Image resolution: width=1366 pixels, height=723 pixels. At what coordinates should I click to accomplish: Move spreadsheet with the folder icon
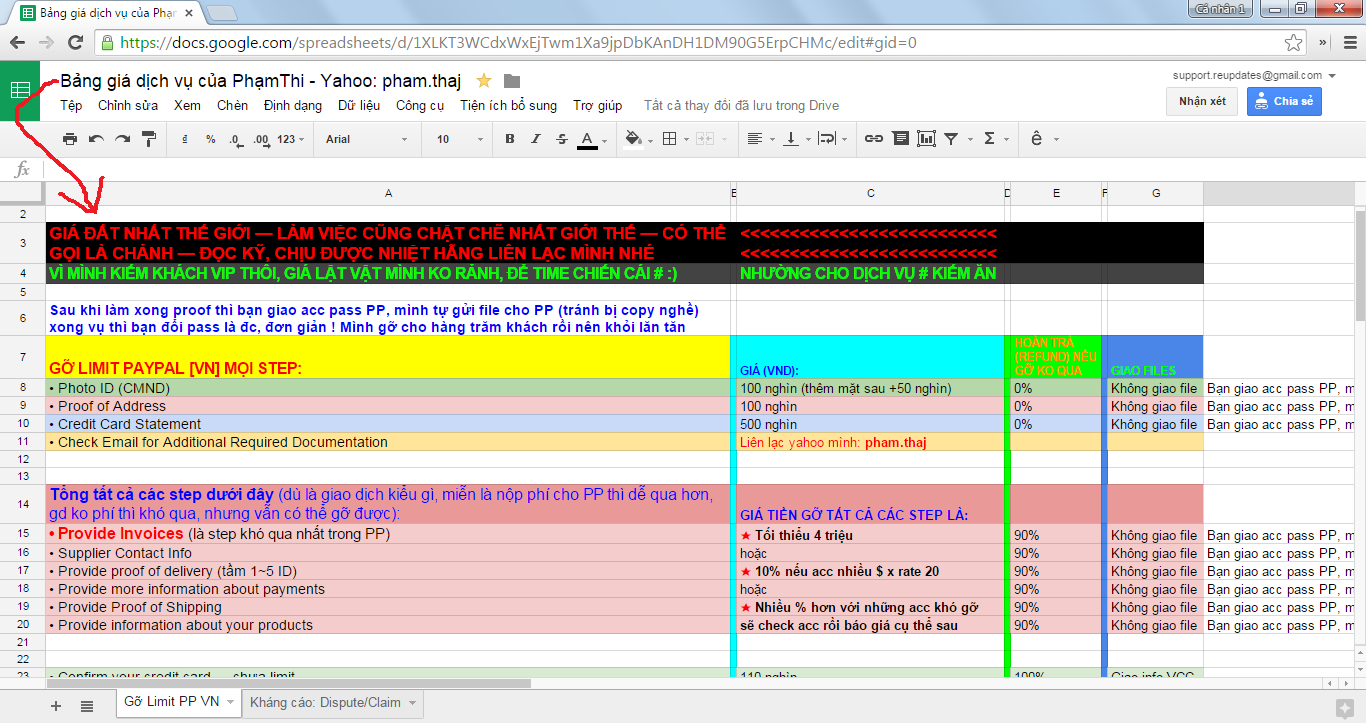(x=511, y=81)
